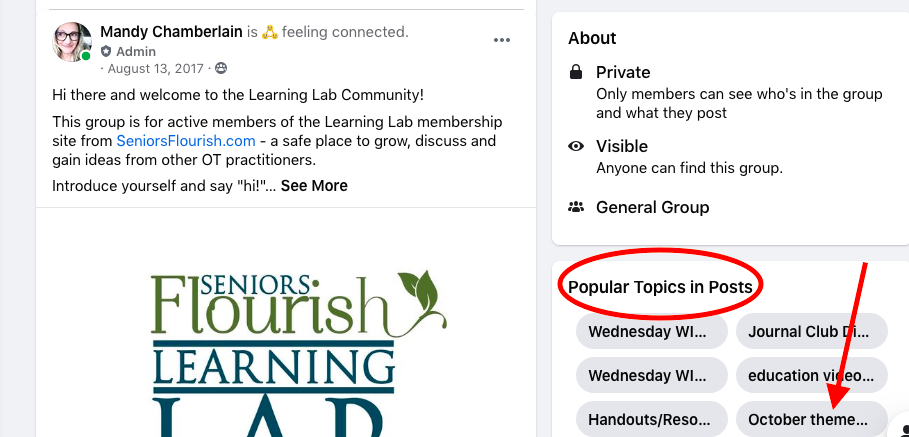Image resolution: width=909 pixels, height=437 pixels.
Task: Click the Admin shield badge icon
Action: (106, 51)
